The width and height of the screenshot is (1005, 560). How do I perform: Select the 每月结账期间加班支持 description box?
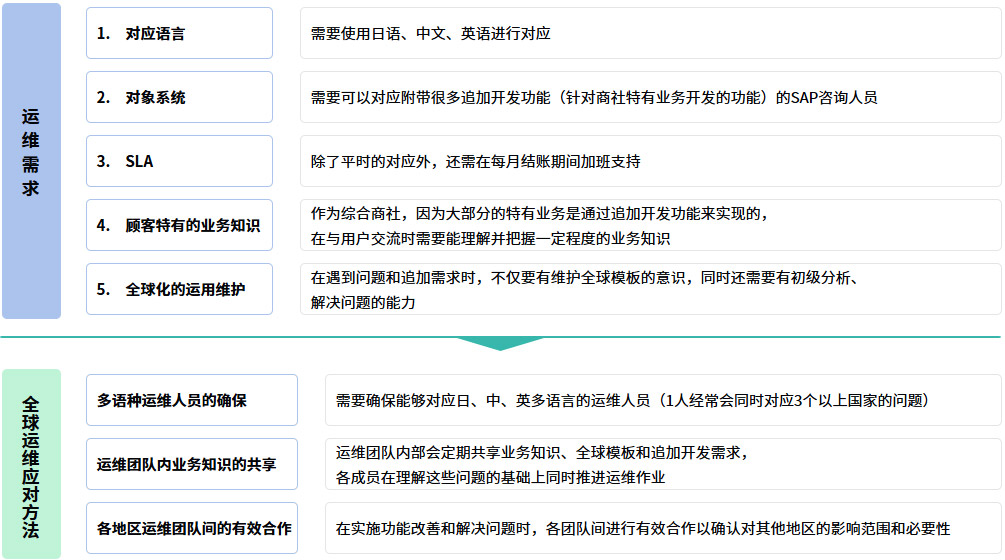point(650,161)
